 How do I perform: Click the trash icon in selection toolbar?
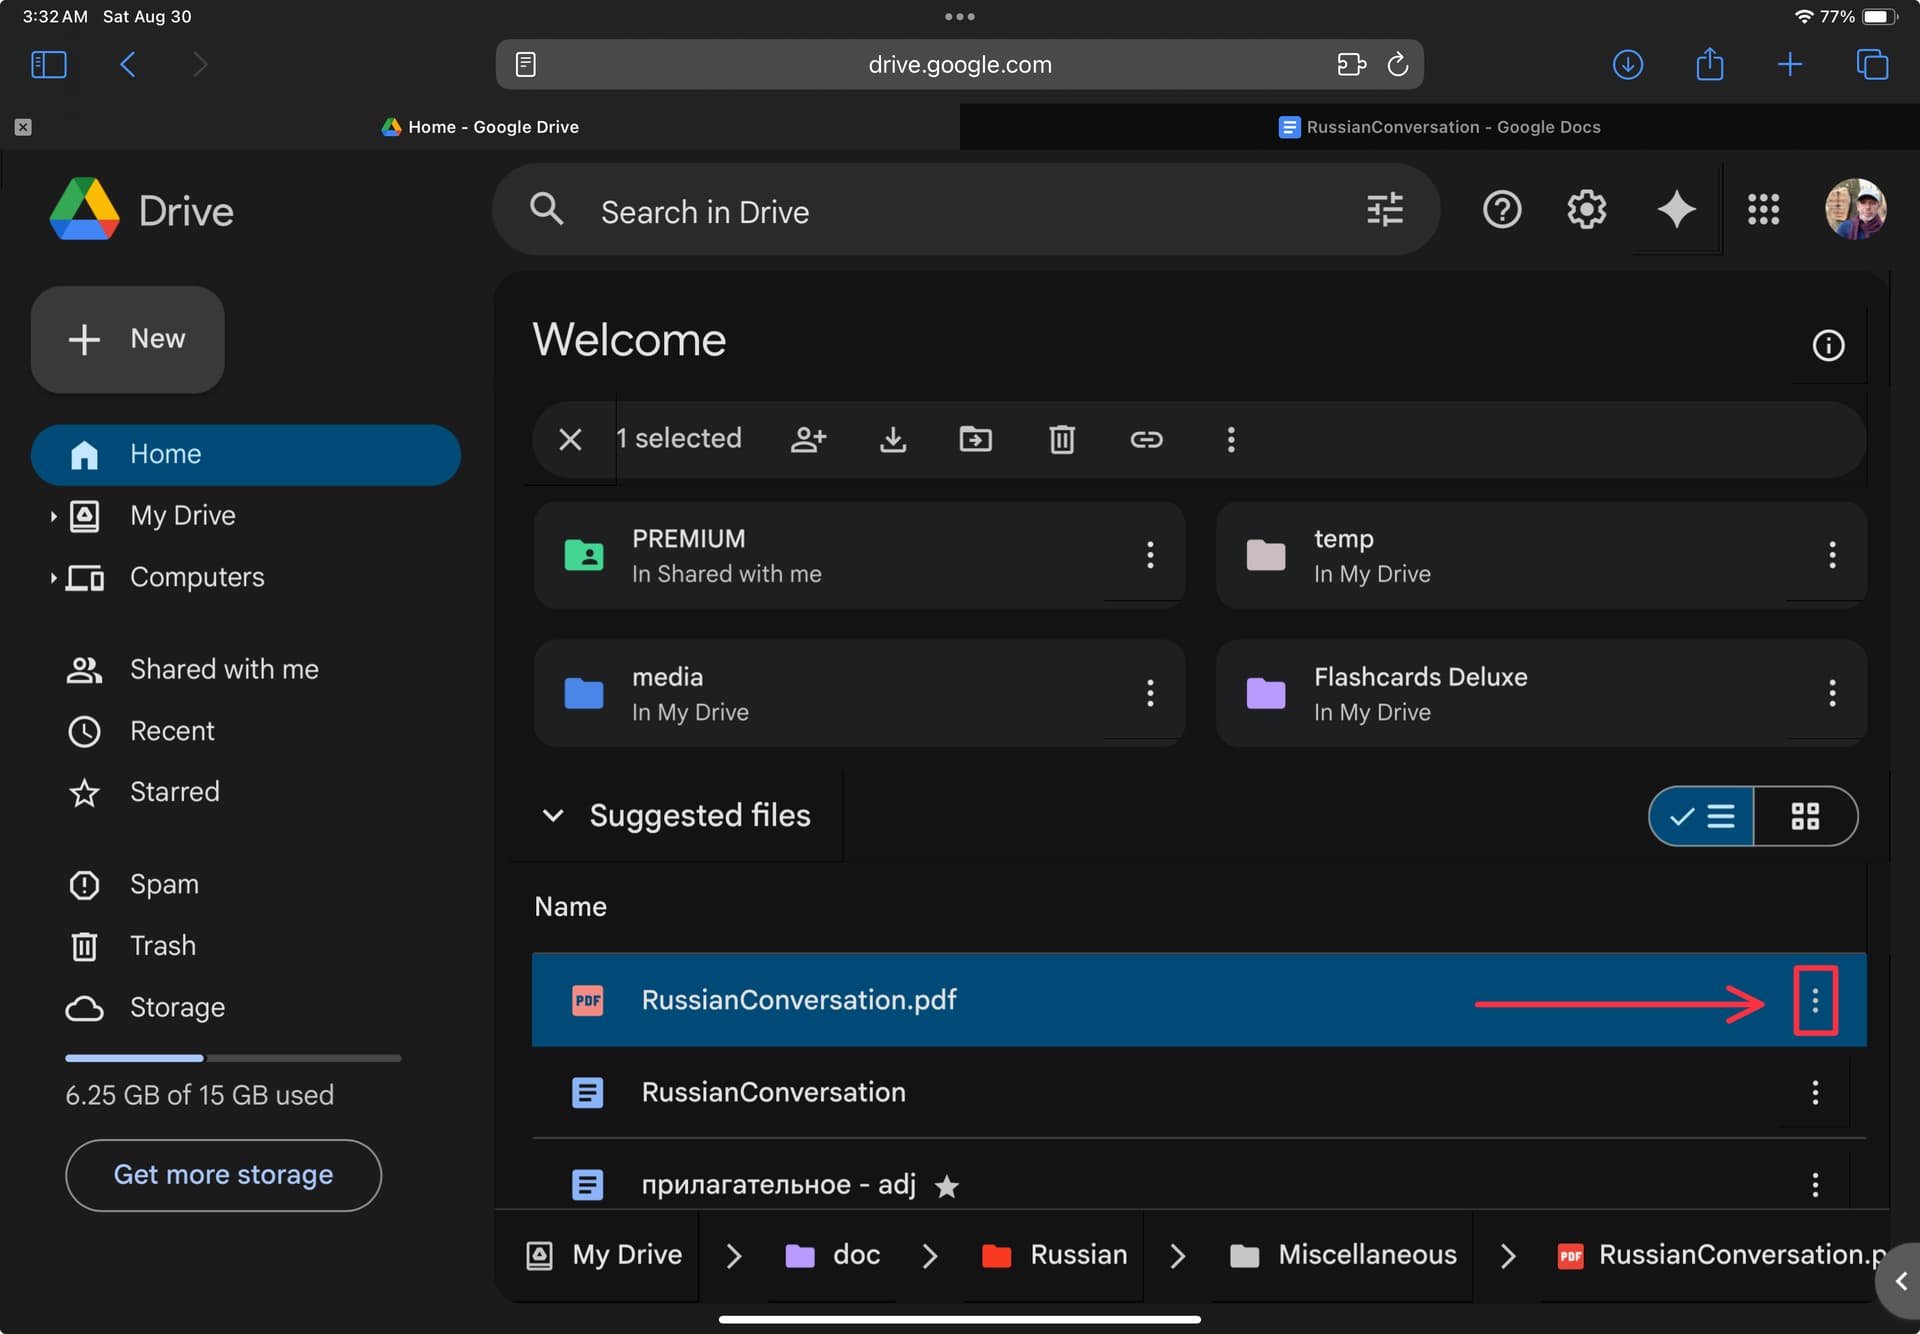1062,439
